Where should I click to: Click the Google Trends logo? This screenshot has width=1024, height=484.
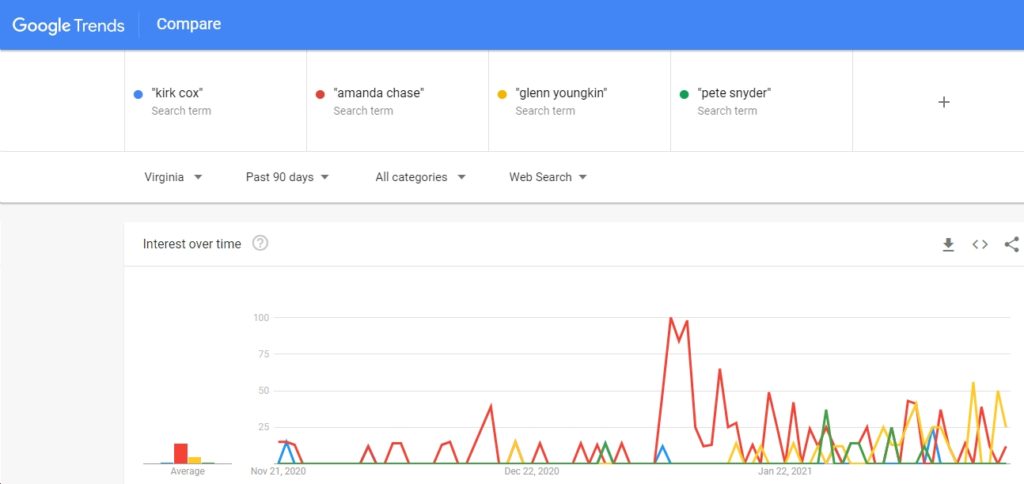[x=68, y=25]
